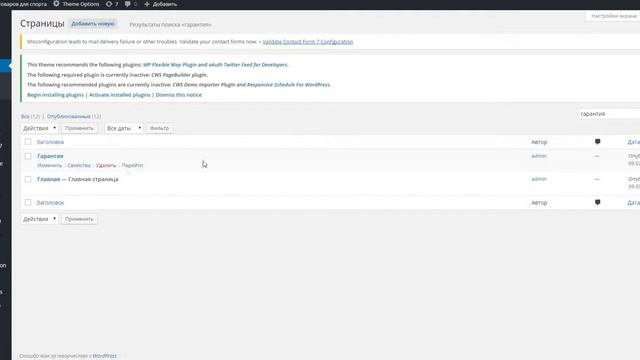The image size is (640, 360).
Task: Open Responsive Schedule For WordPress link
Action: click(288, 85)
